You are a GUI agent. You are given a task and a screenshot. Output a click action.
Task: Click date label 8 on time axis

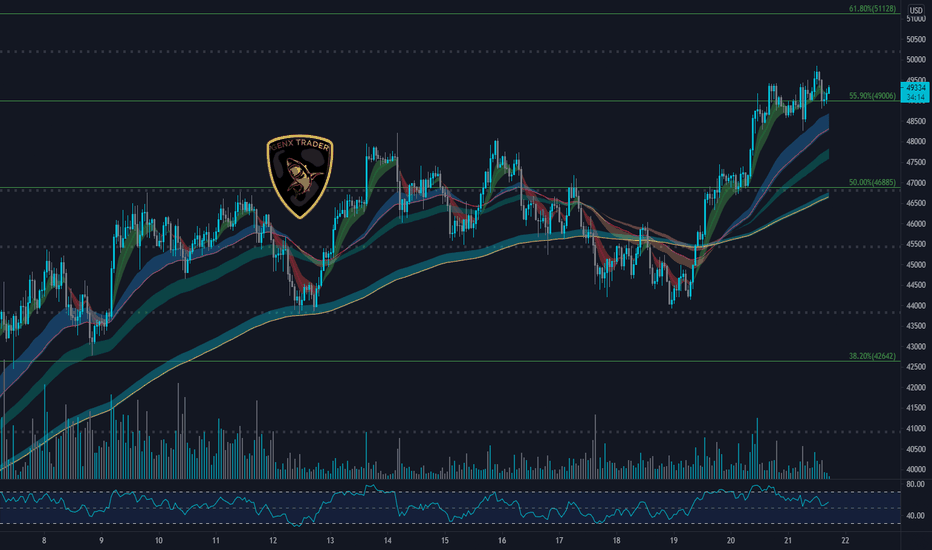tap(44, 541)
